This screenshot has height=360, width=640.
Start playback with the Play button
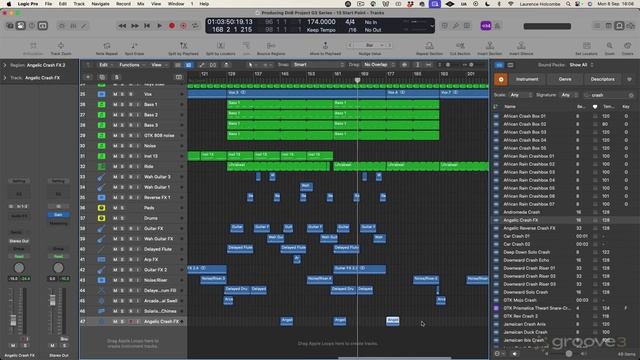[x=160, y=26]
